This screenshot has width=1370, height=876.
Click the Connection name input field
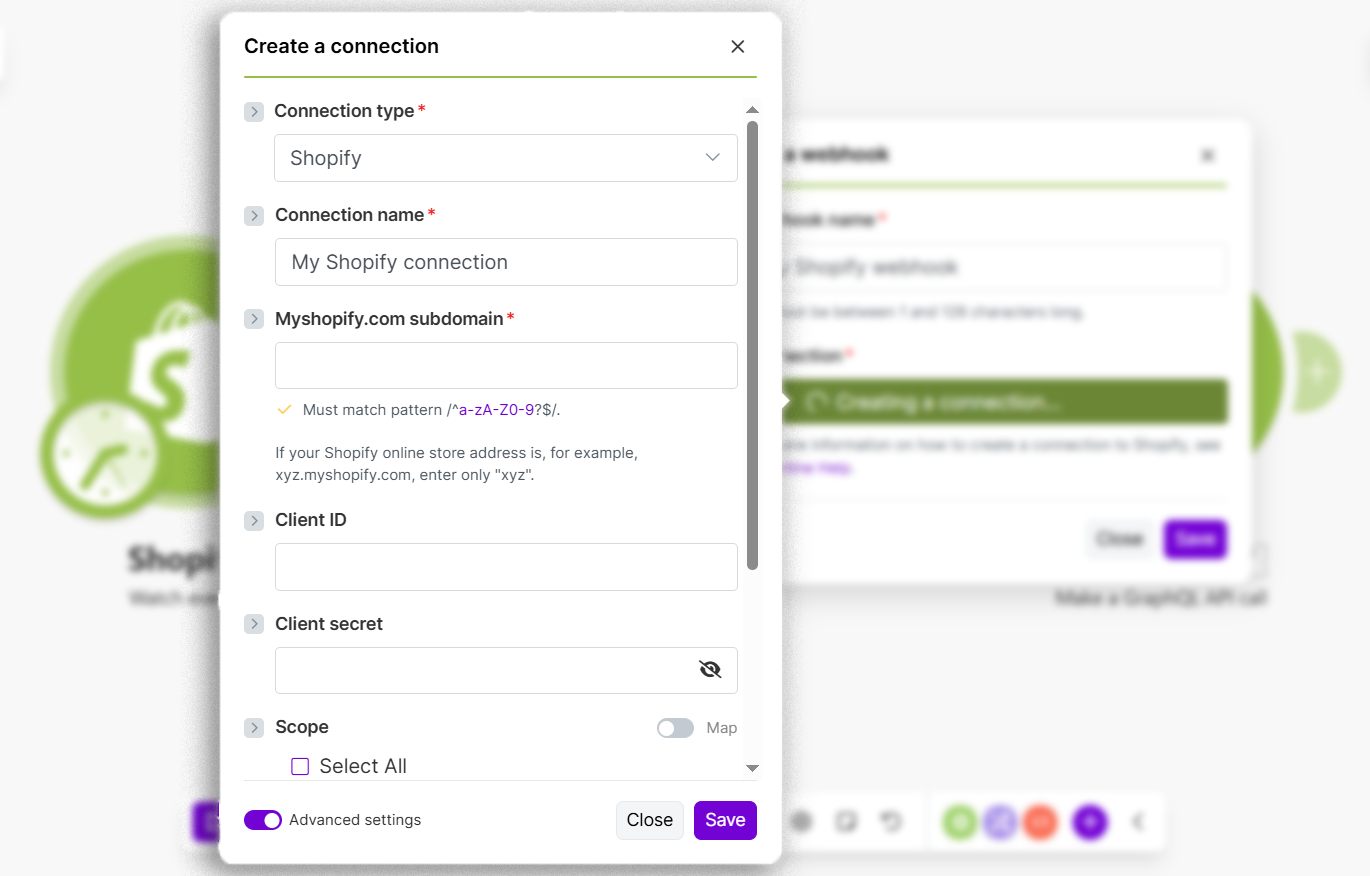(506, 262)
